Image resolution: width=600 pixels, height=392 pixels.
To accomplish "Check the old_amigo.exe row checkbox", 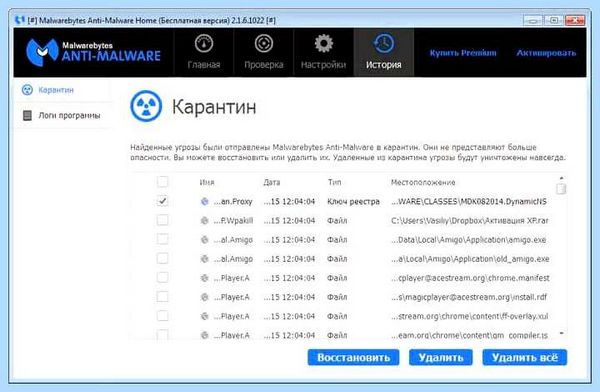I will [x=163, y=258].
